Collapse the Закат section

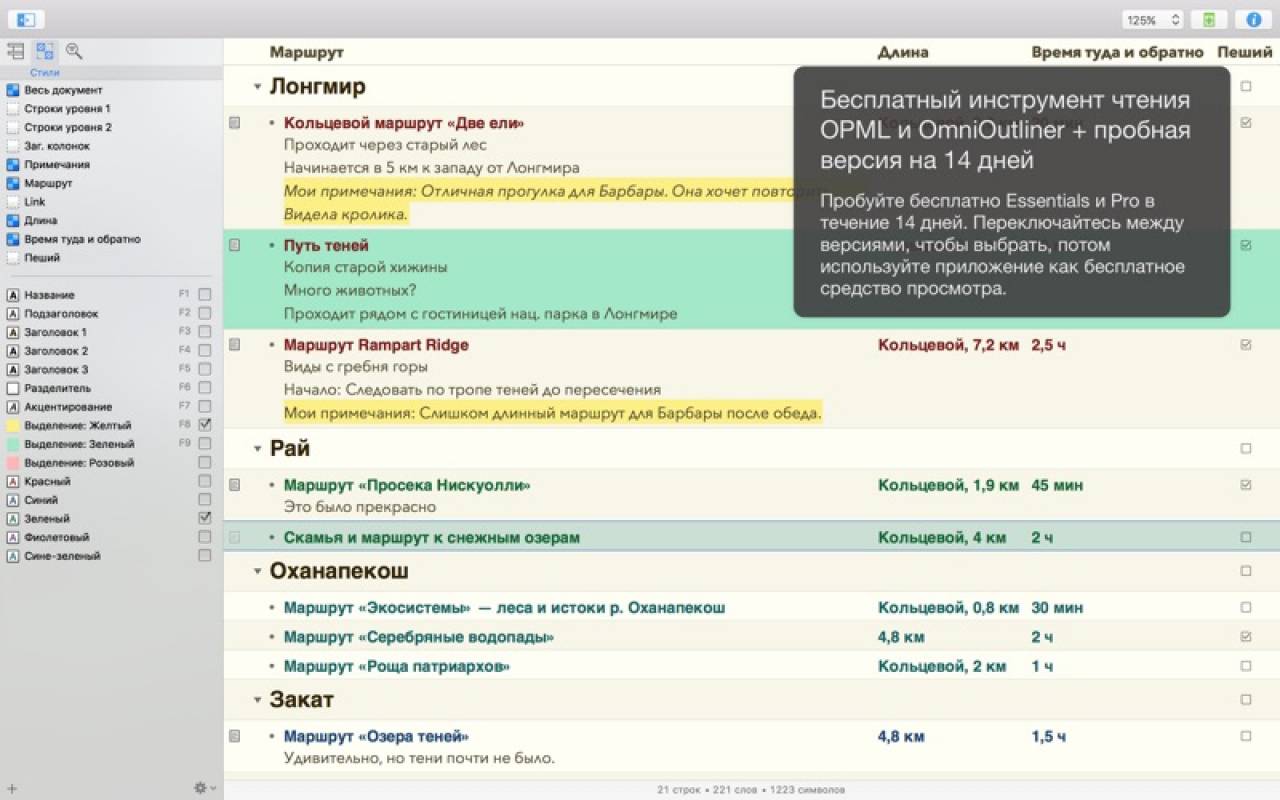(257, 700)
